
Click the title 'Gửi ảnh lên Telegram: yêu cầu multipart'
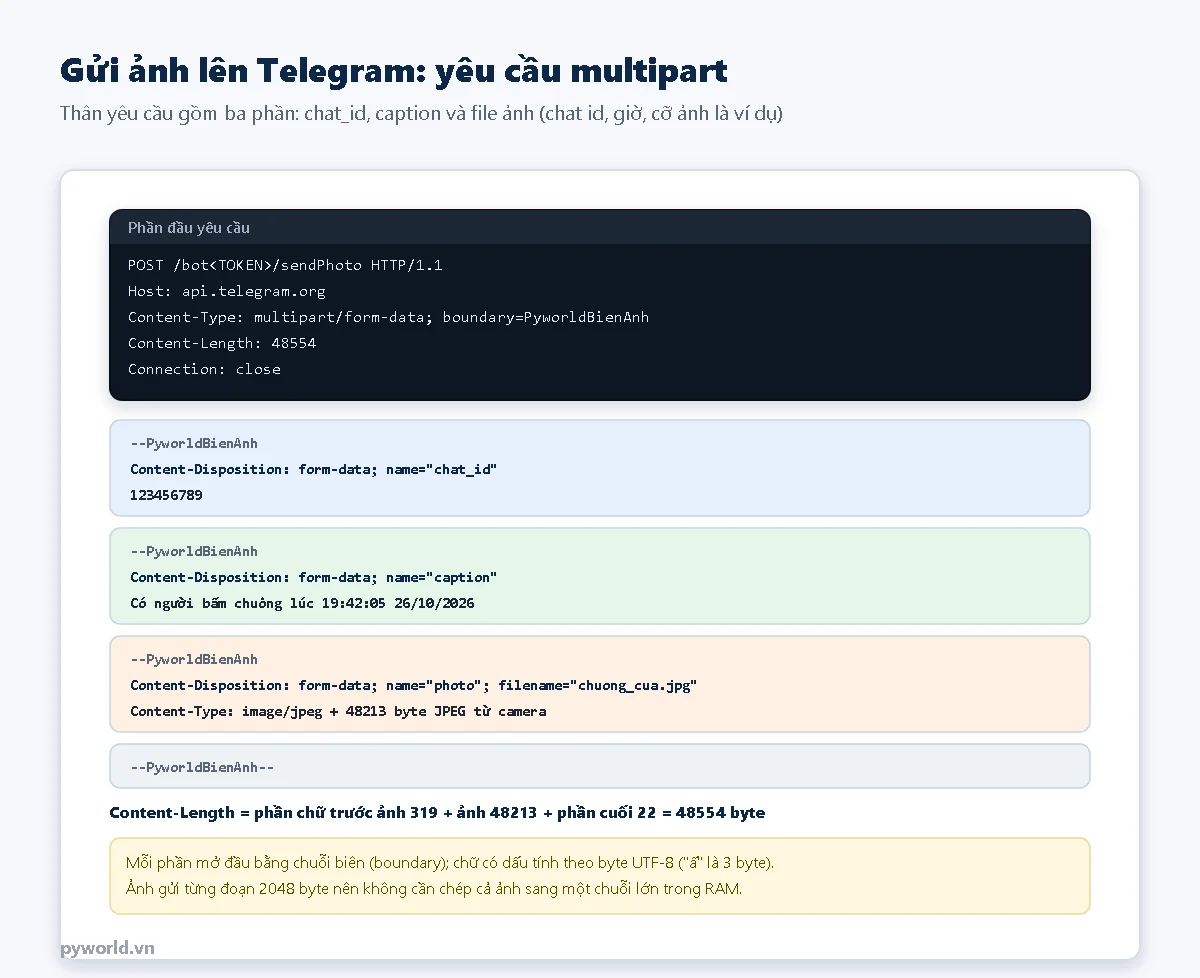pyautogui.click(x=394, y=71)
